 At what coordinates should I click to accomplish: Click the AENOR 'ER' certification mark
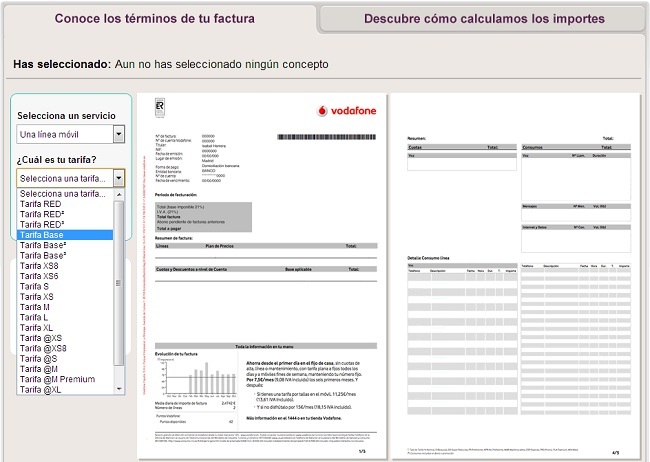click(160, 107)
